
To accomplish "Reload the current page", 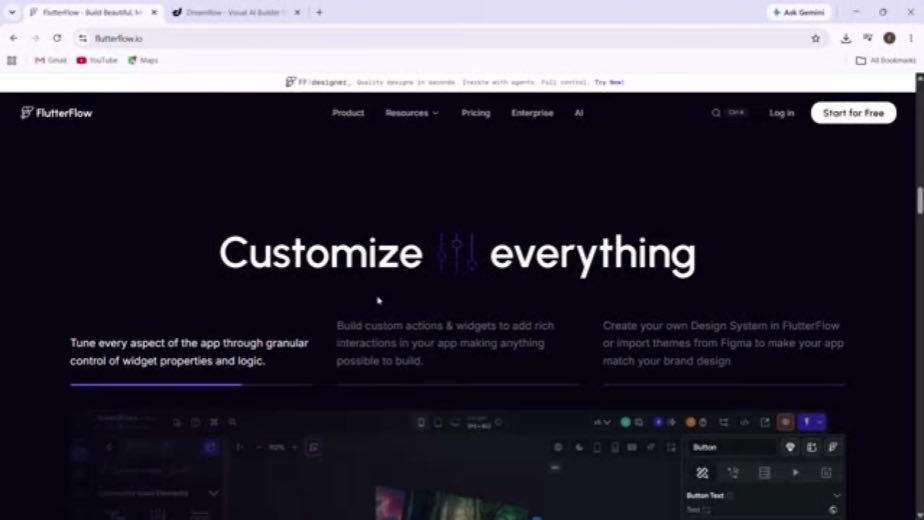I will pos(57,38).
